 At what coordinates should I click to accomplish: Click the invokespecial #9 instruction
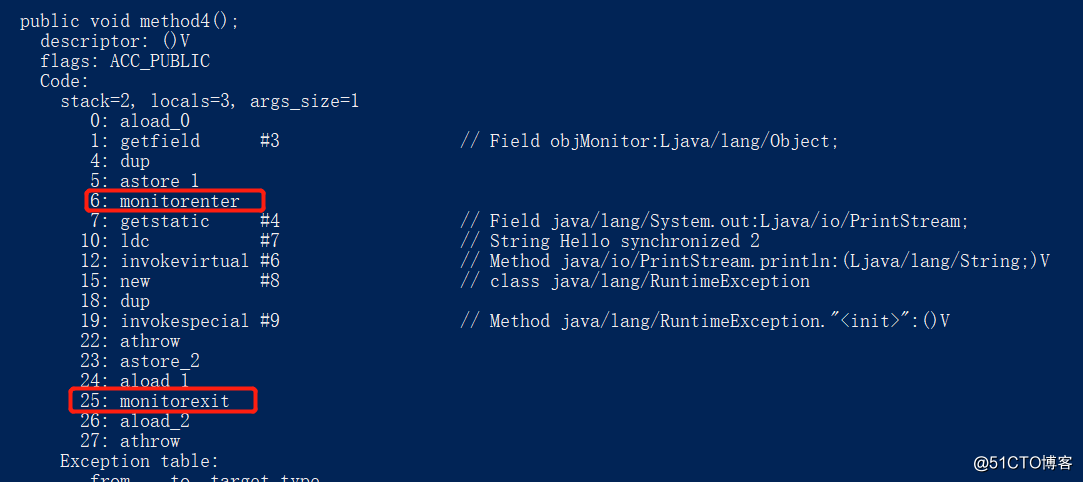click(x=180, y=321)
